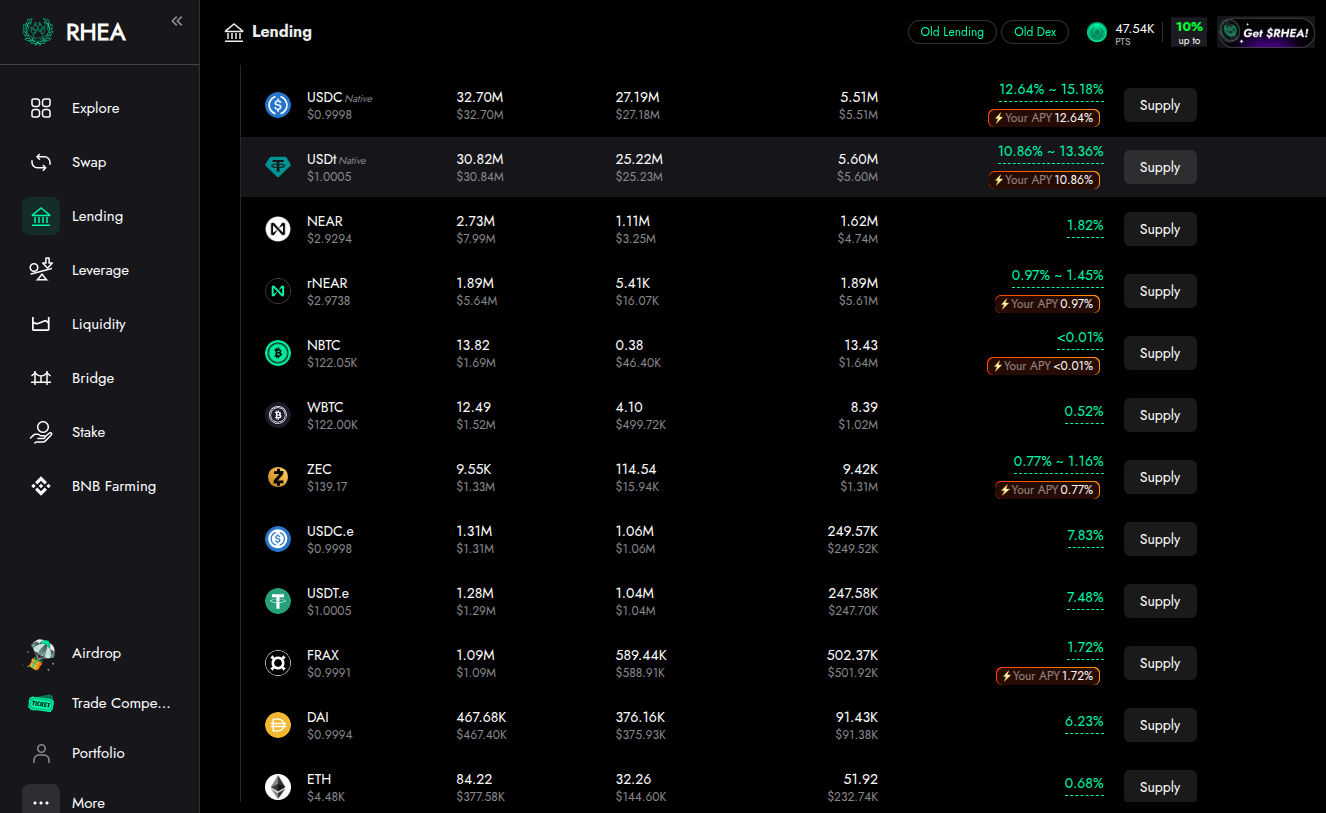This screenshot has width=1326, height=813.
Task: Click Supply in DAI row
Action: [x=1160, y=725]
